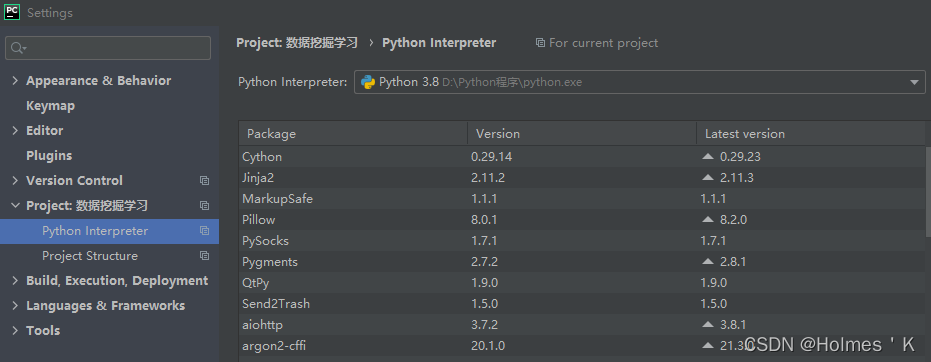931x362 pixels.
Task: Click upgrade arrow for Cython 0.29.23
Action: (707, 157)
